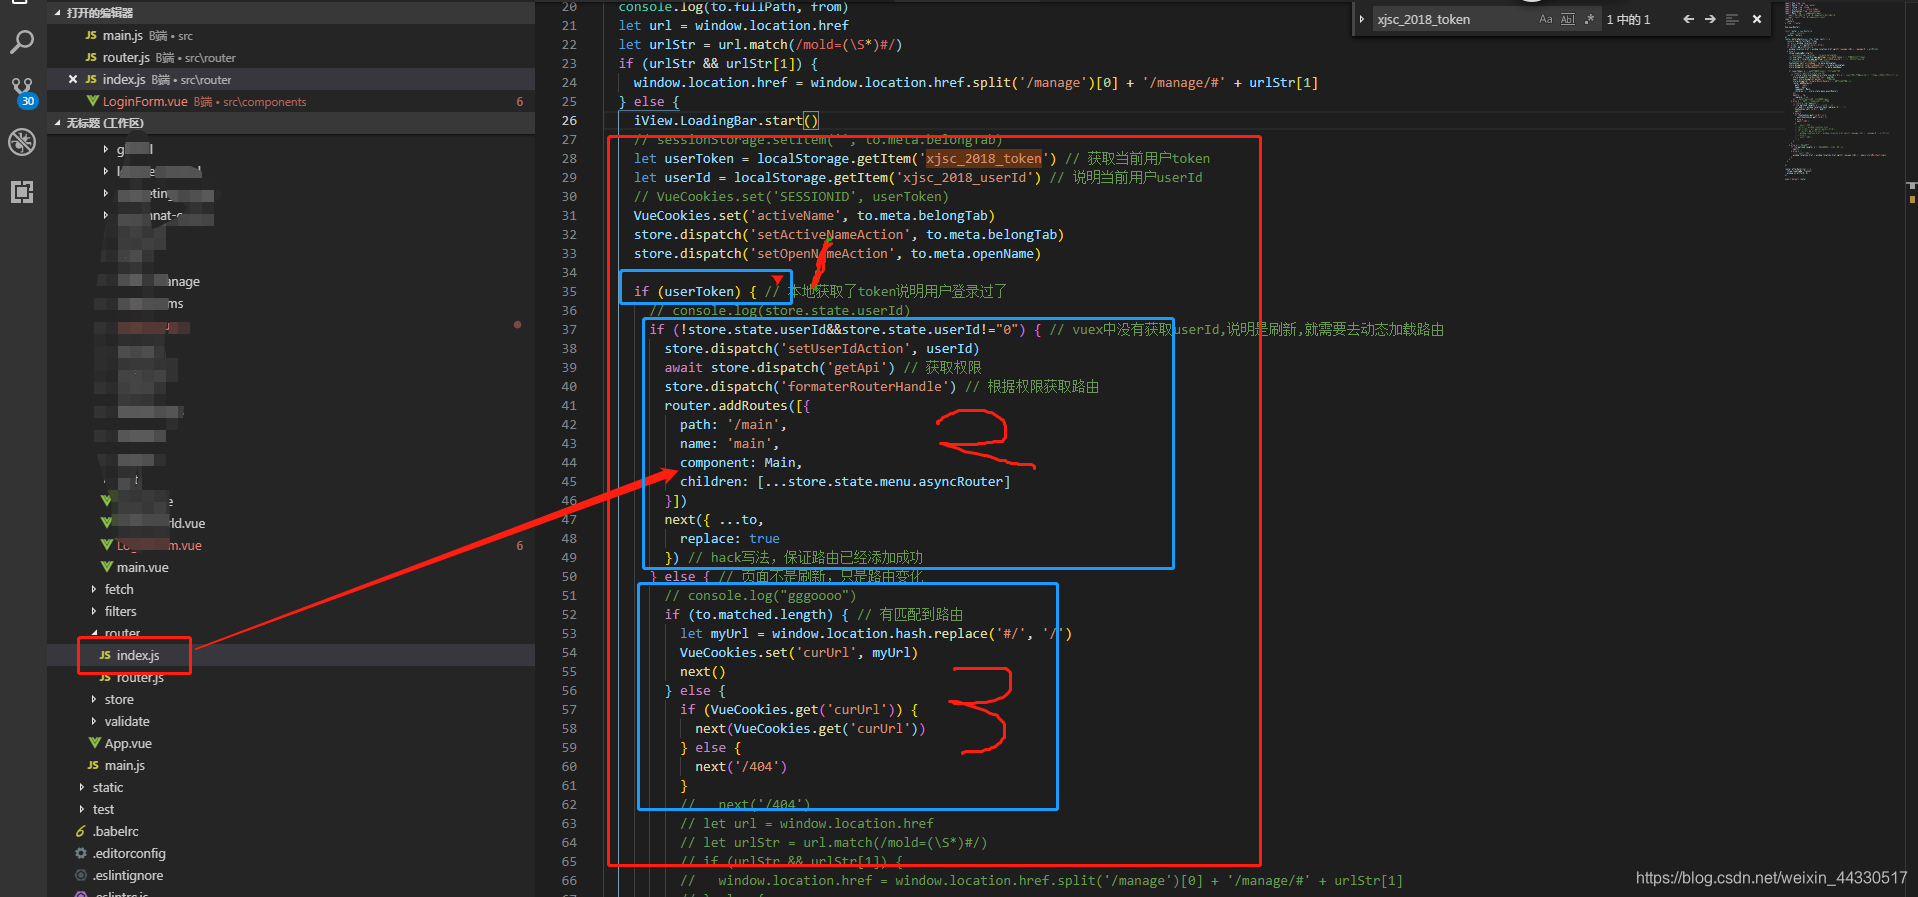
Task: Open App.vue in the file tree
Action: click(291, 743)
